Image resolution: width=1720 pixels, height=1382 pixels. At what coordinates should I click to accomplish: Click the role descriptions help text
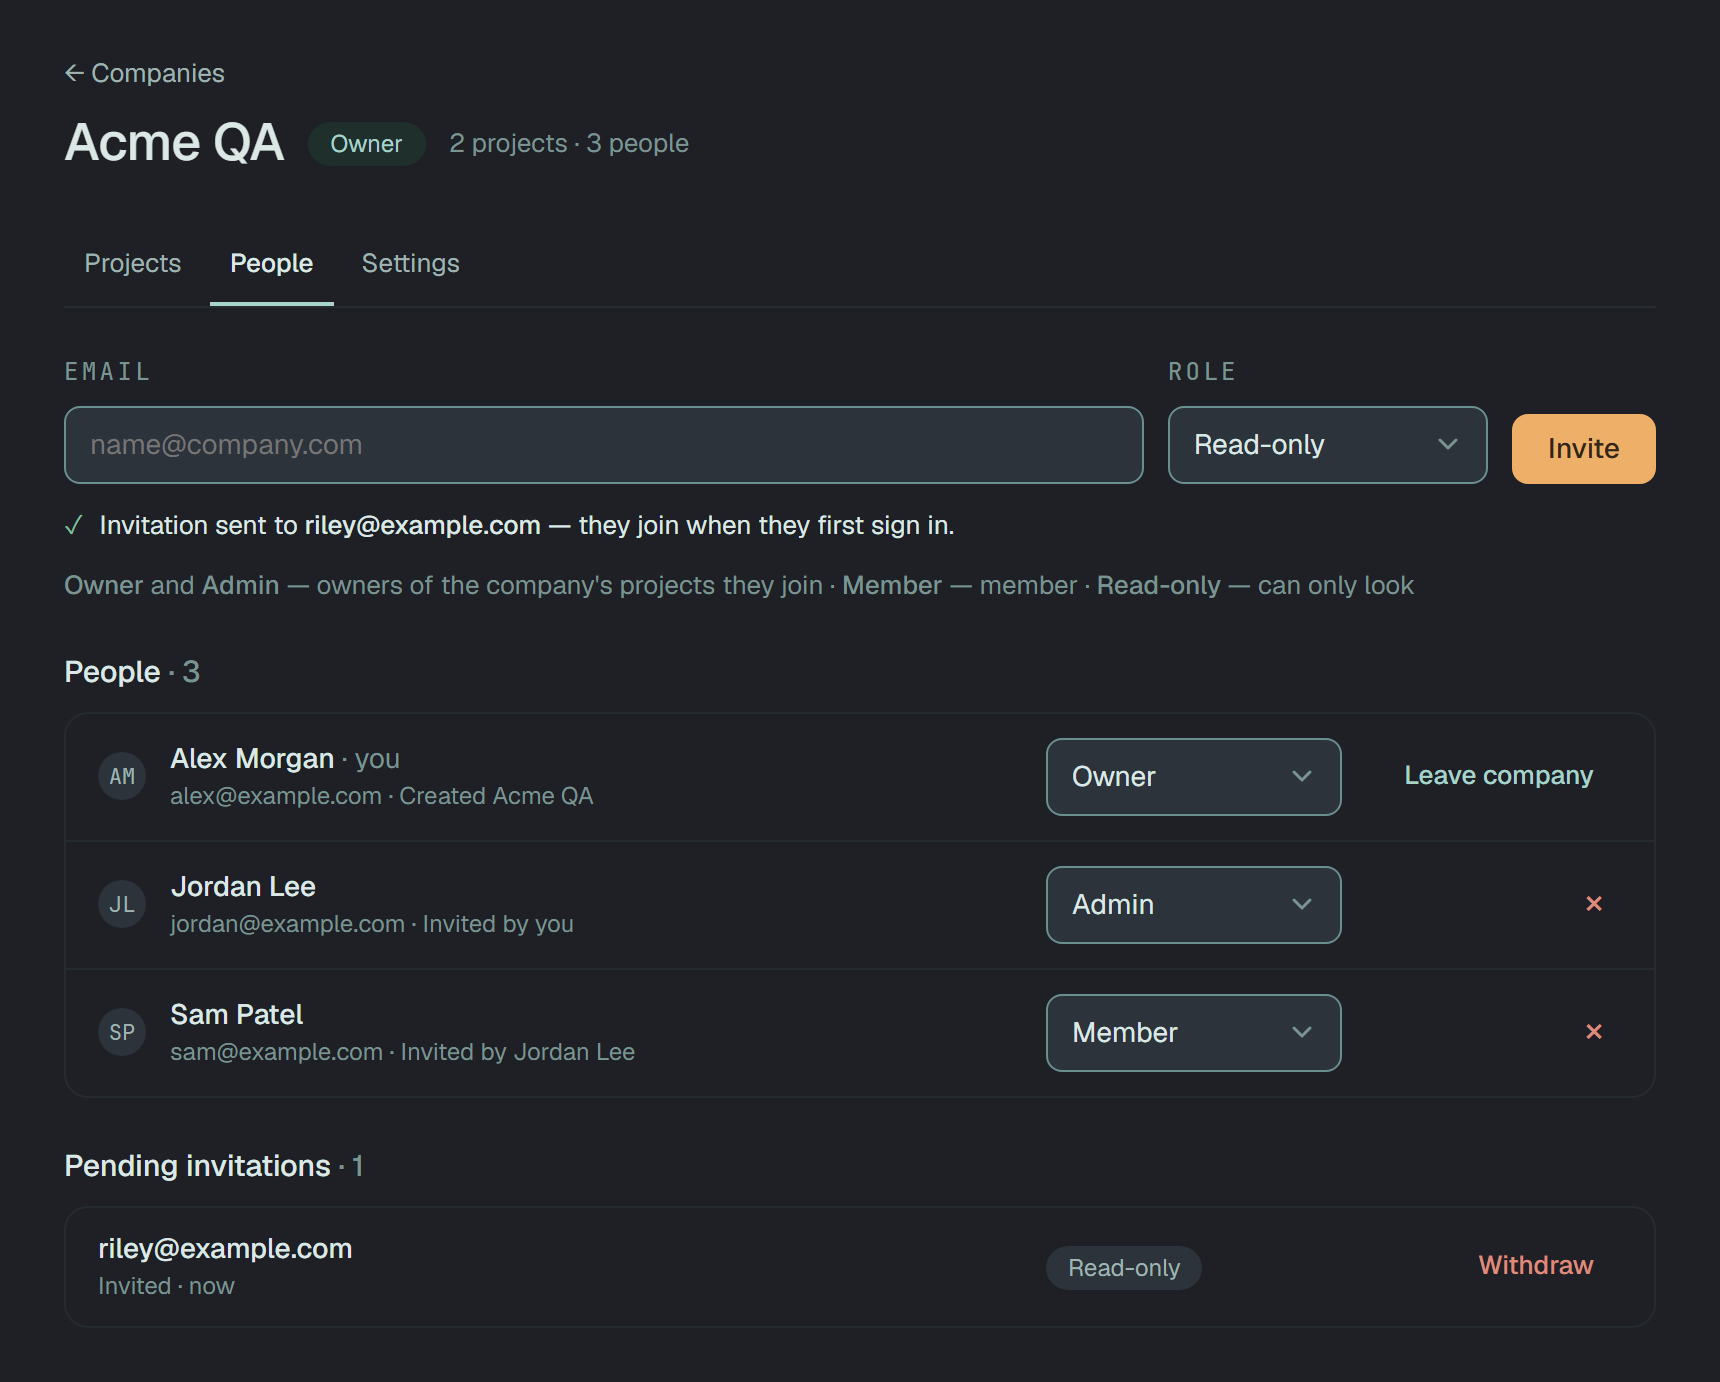739,586
